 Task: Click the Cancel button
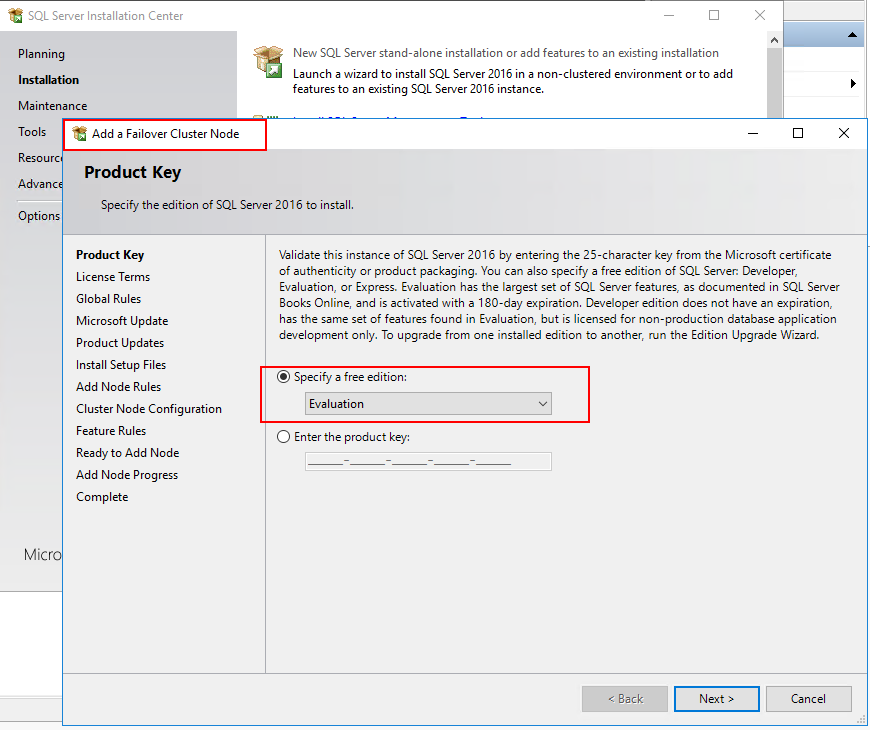(x=808, y=699)
